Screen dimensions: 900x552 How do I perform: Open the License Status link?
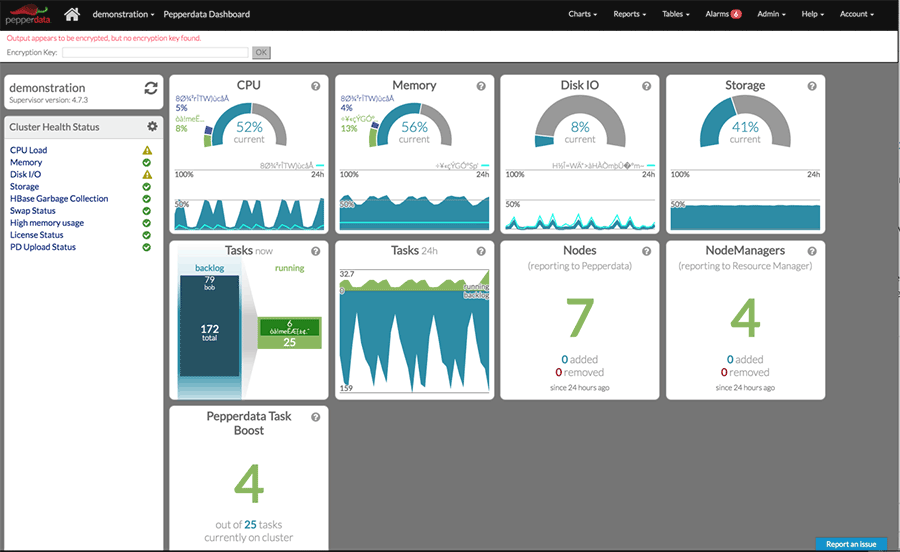[37, 235]
